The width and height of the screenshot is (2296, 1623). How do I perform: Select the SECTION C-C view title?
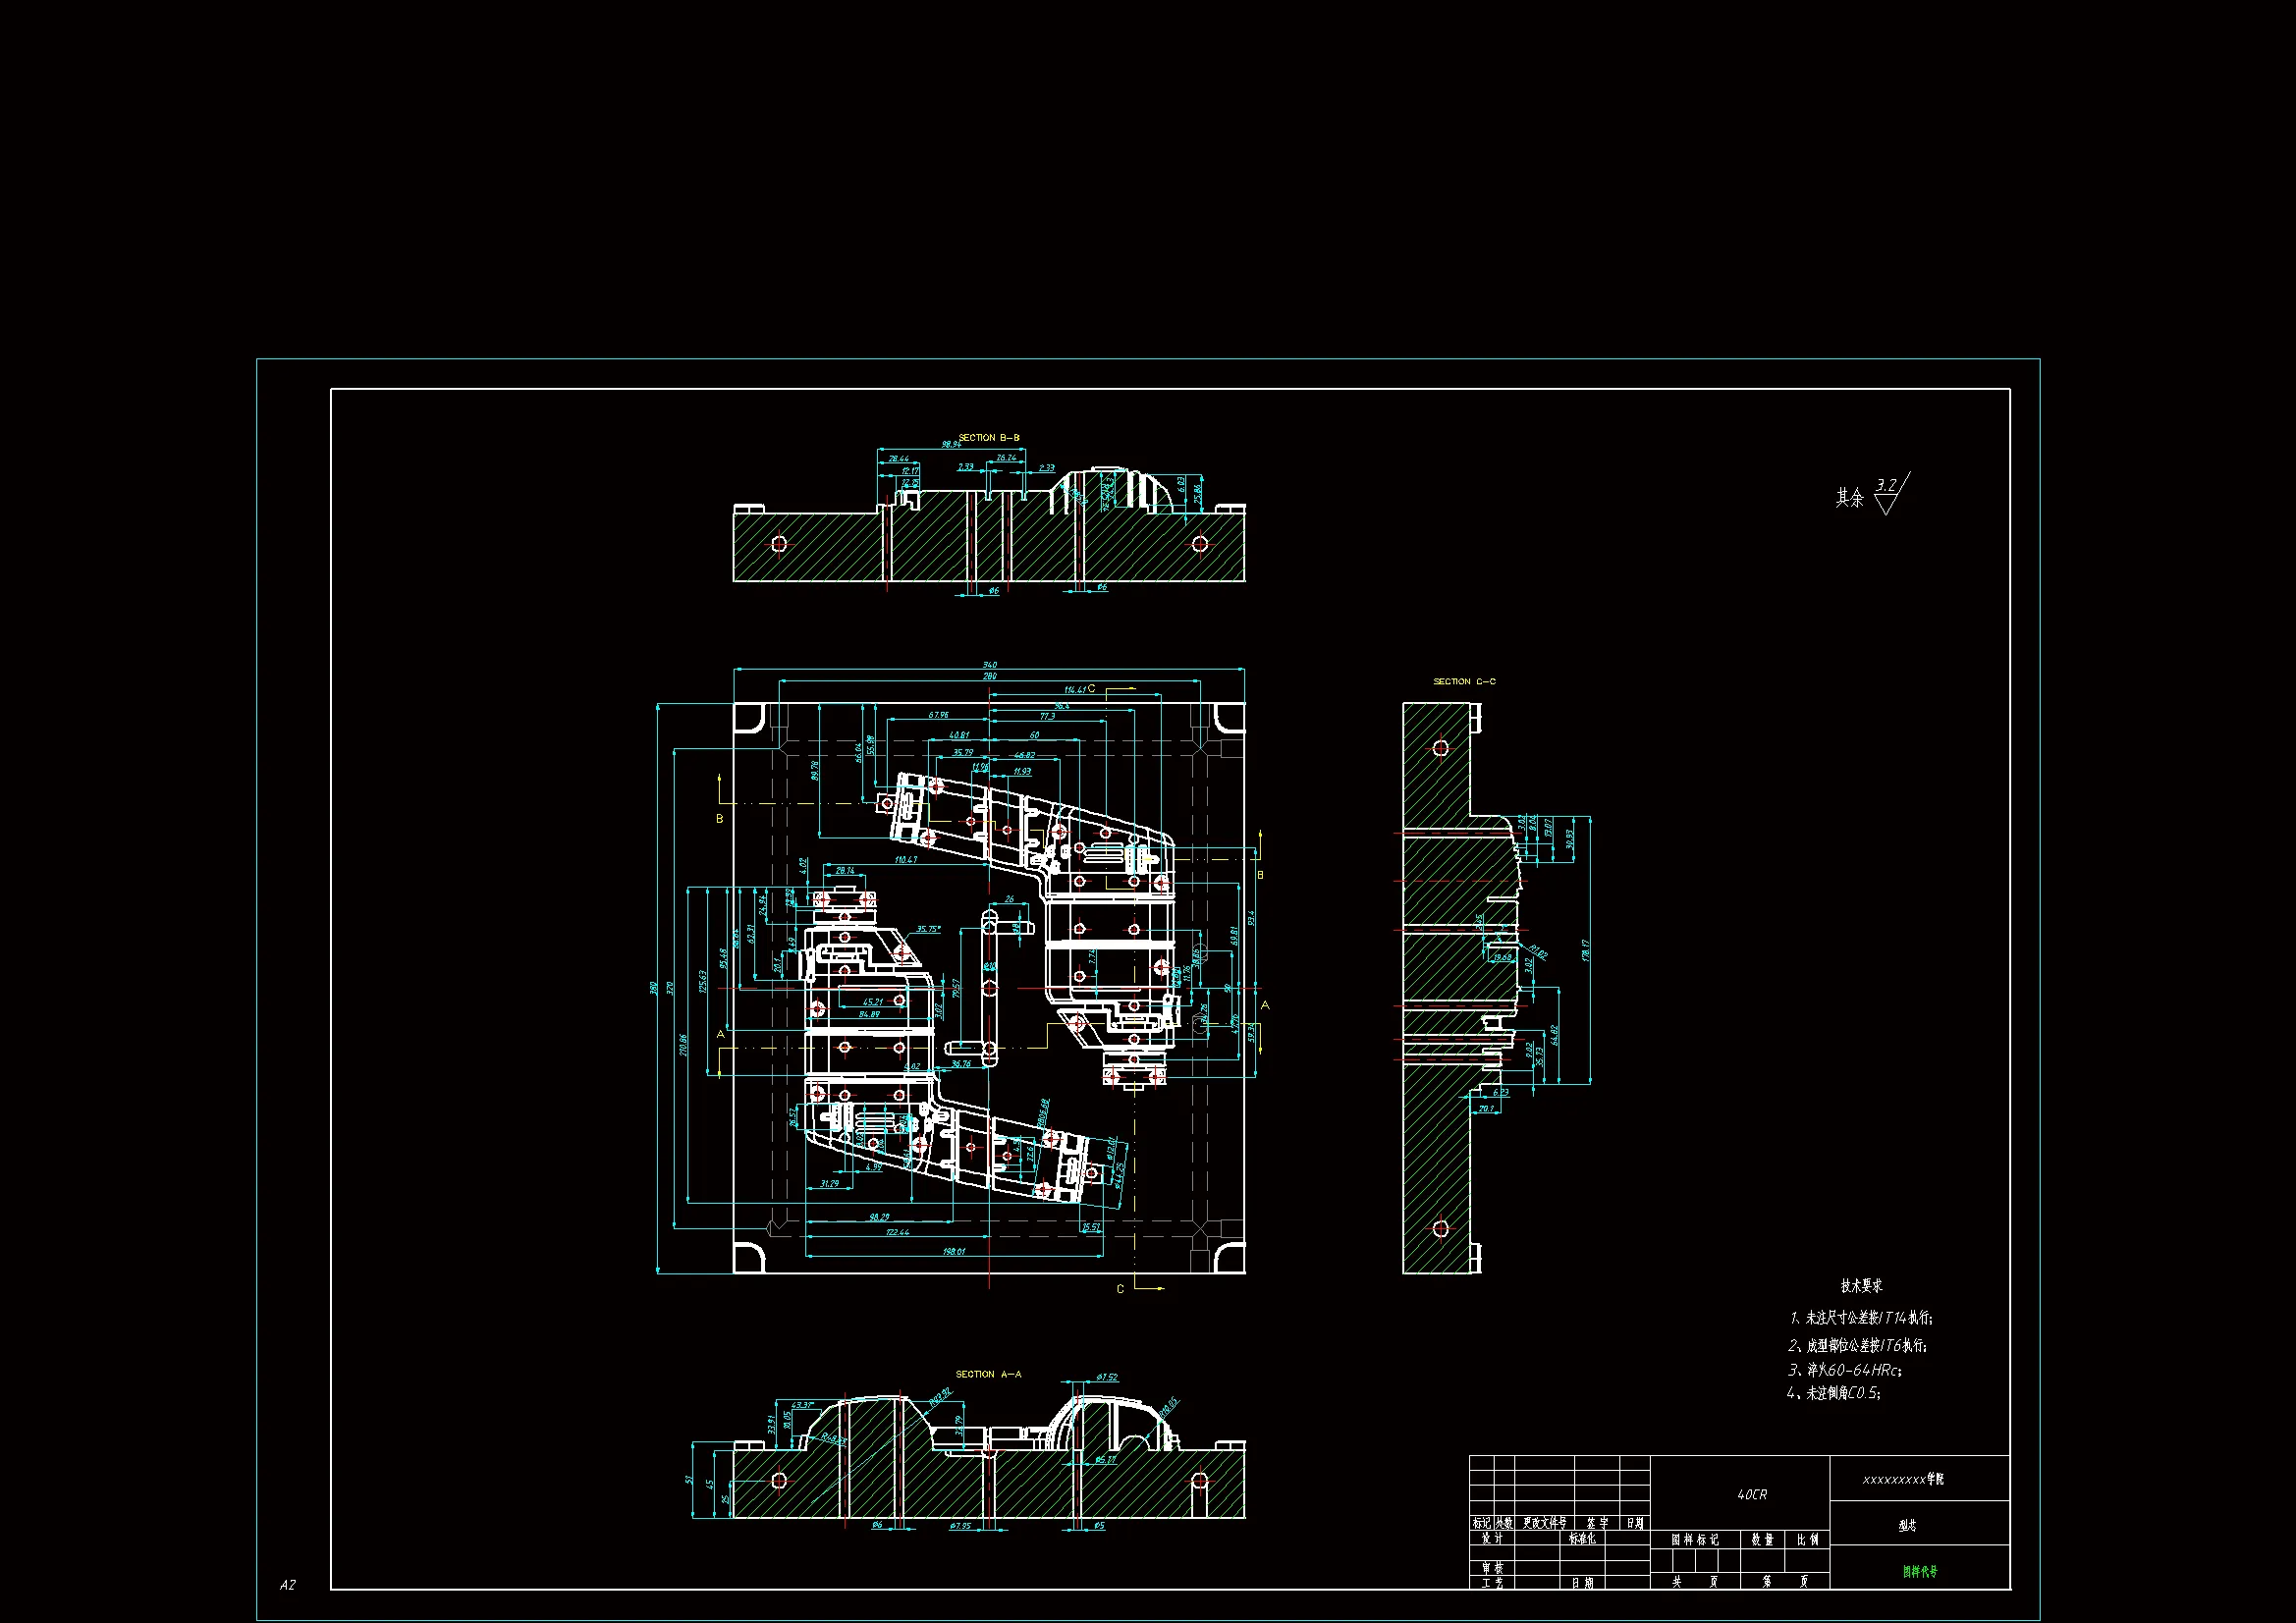(x=1464, y=682)
